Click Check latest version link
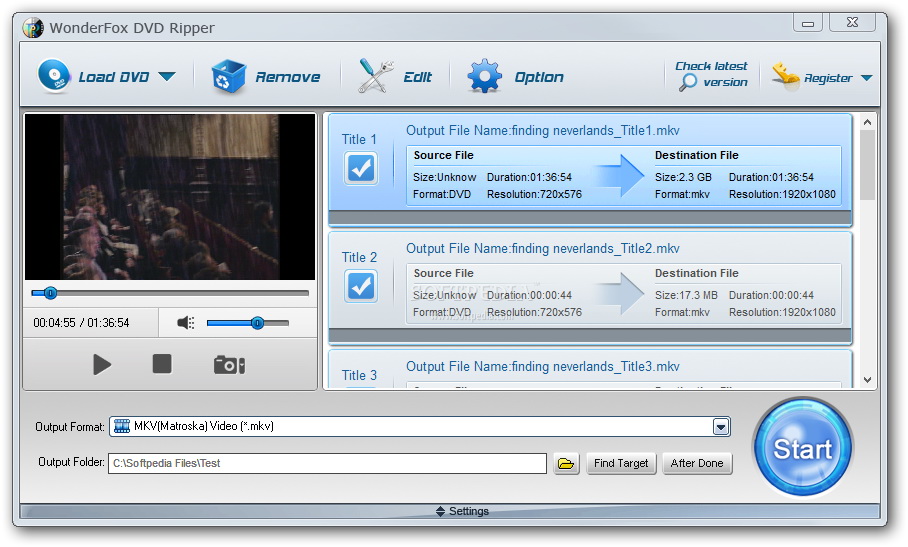This screenshot has width=908, height=547. click(712, 74)
